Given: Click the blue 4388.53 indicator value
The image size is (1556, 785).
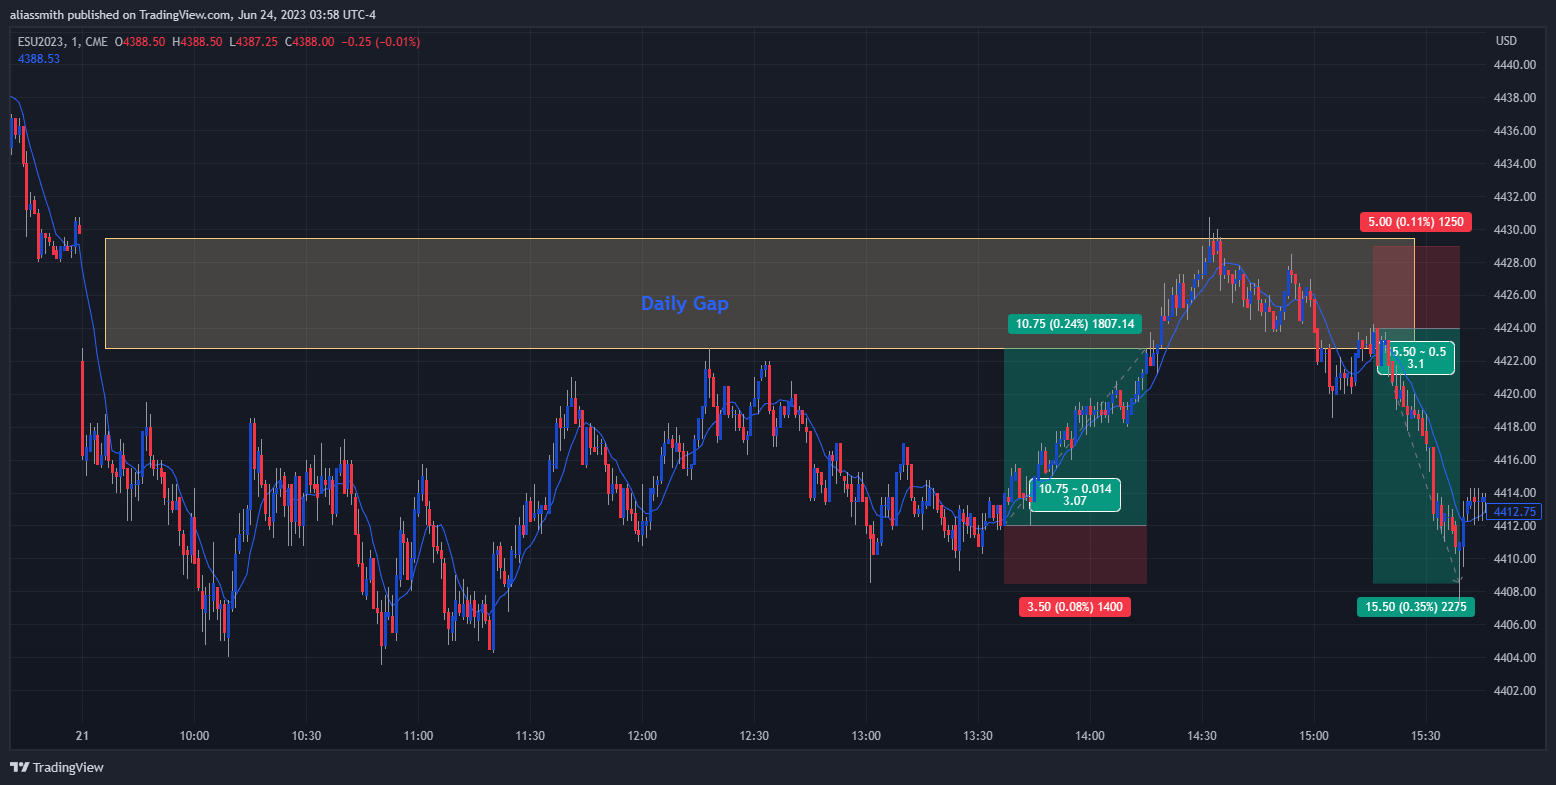Looking at the screenshot, I should click(39, 59).
